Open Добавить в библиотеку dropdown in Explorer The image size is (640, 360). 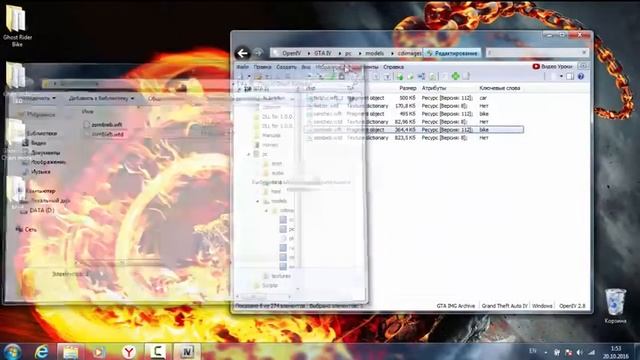[101, 98]
